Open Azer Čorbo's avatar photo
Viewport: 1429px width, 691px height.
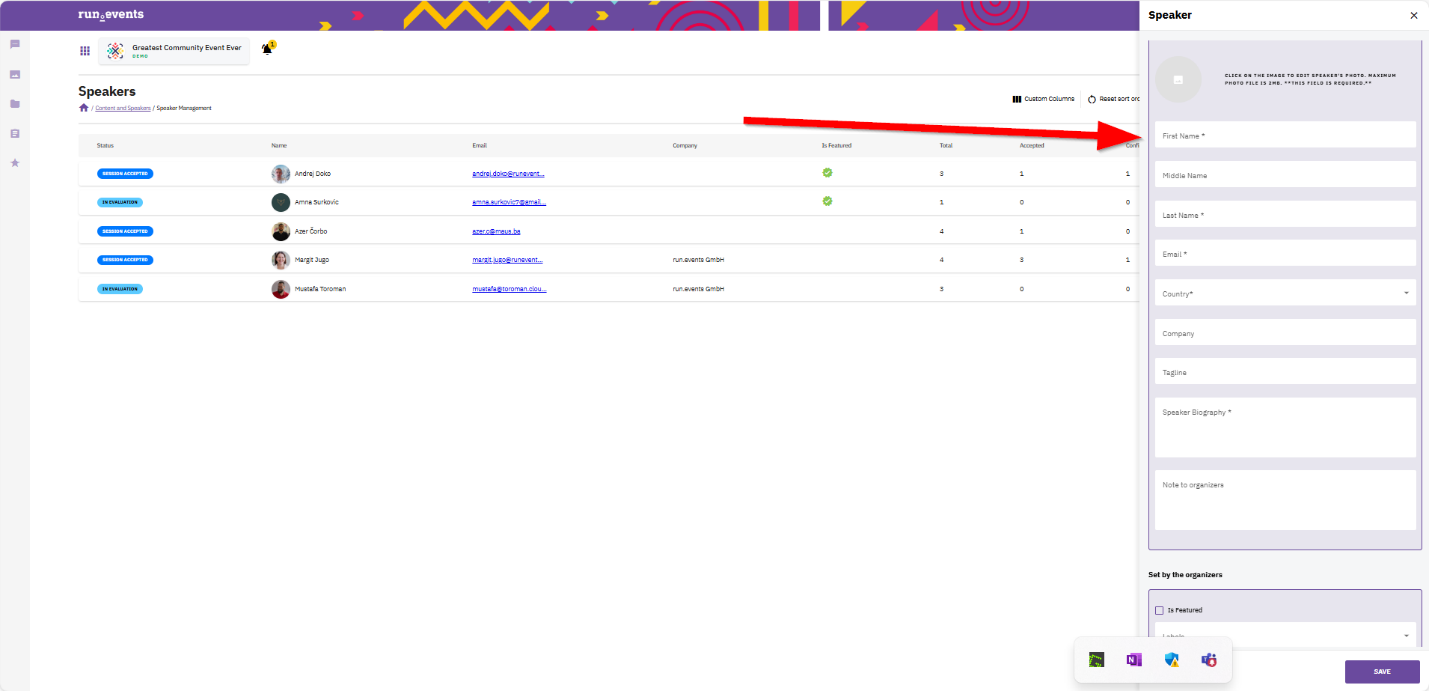pos(281,231)
